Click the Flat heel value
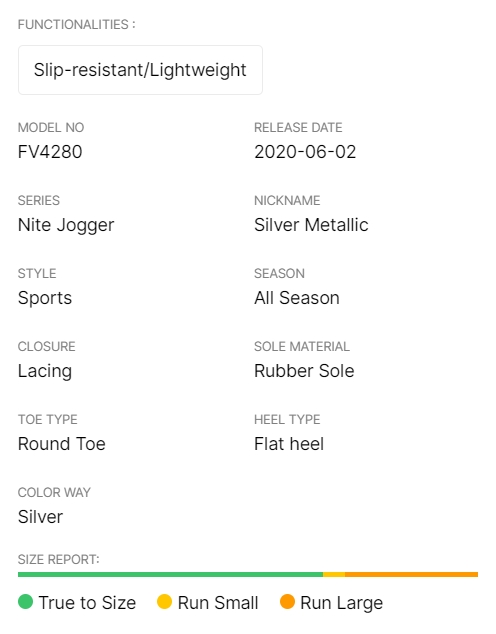Image resolution: width=496 pixels, height=634 pixels. [289, 444]
